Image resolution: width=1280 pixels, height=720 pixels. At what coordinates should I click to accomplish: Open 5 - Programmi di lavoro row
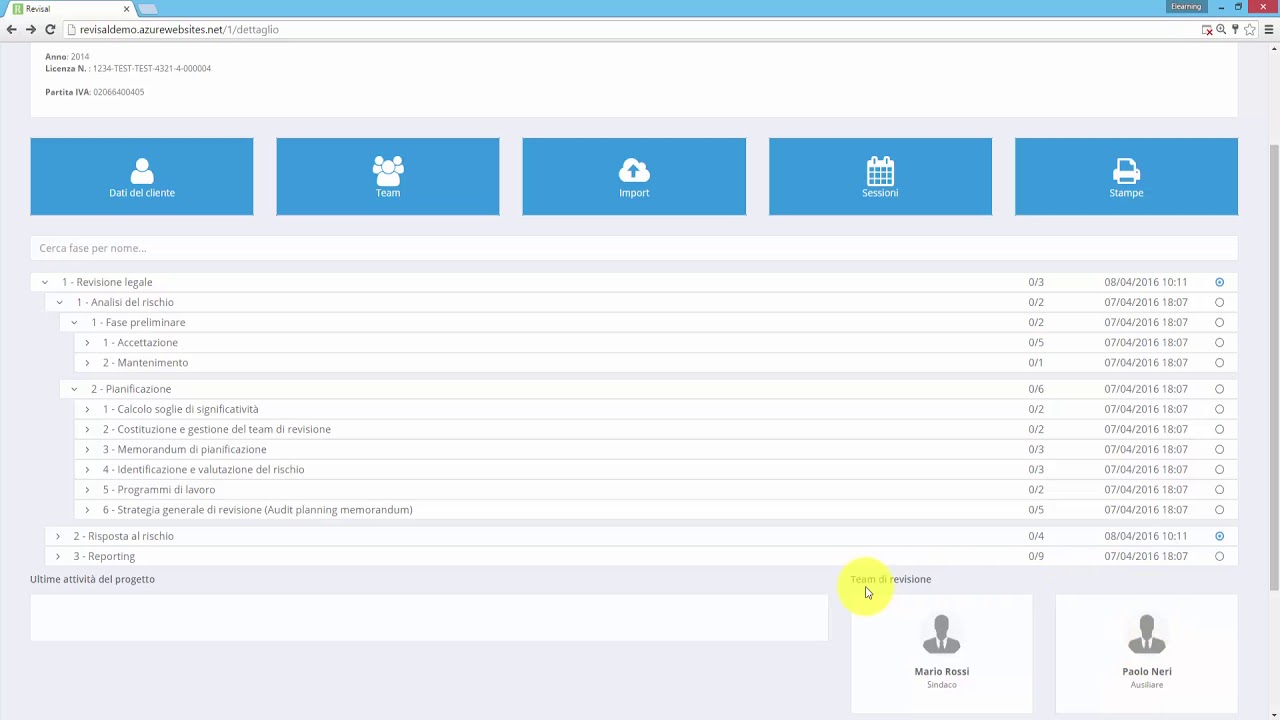tap(656, 490)
